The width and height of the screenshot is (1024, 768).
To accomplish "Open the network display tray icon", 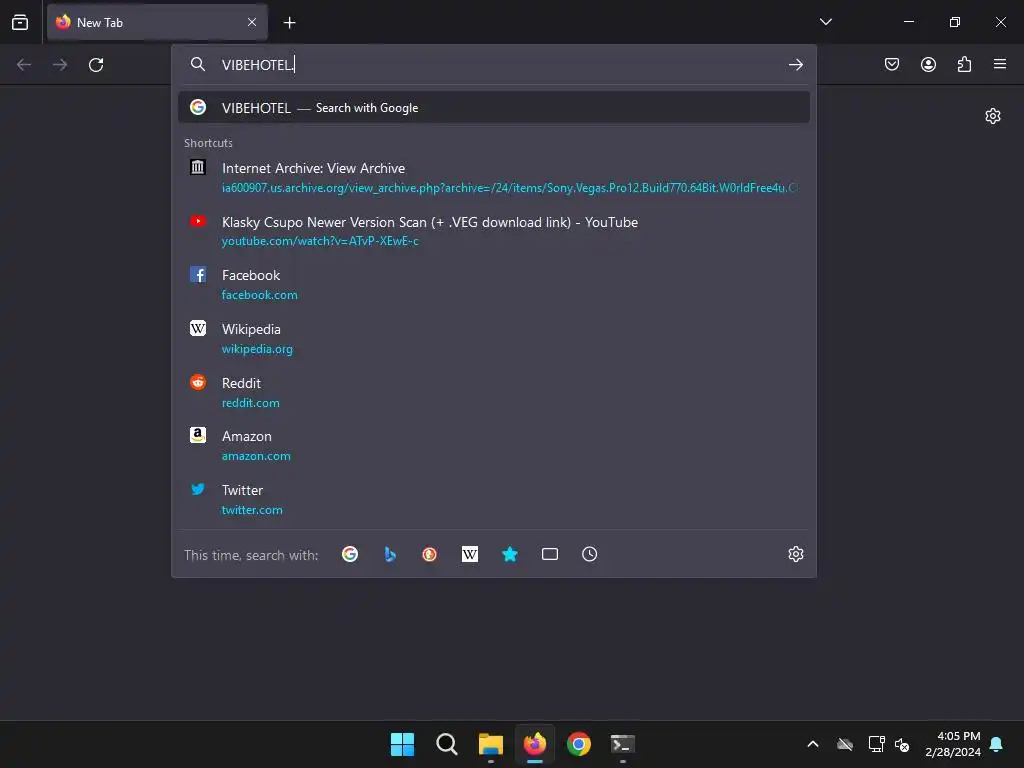I will [x=876, y=744].
